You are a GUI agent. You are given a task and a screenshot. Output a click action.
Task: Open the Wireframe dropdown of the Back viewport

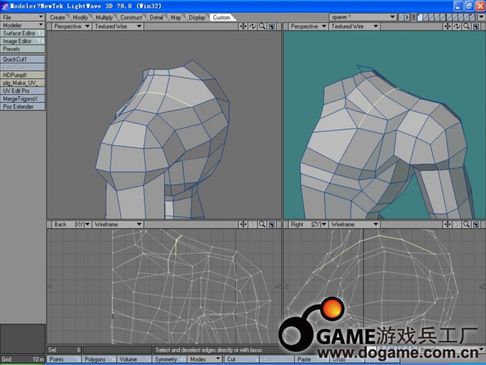click(118, 224)
